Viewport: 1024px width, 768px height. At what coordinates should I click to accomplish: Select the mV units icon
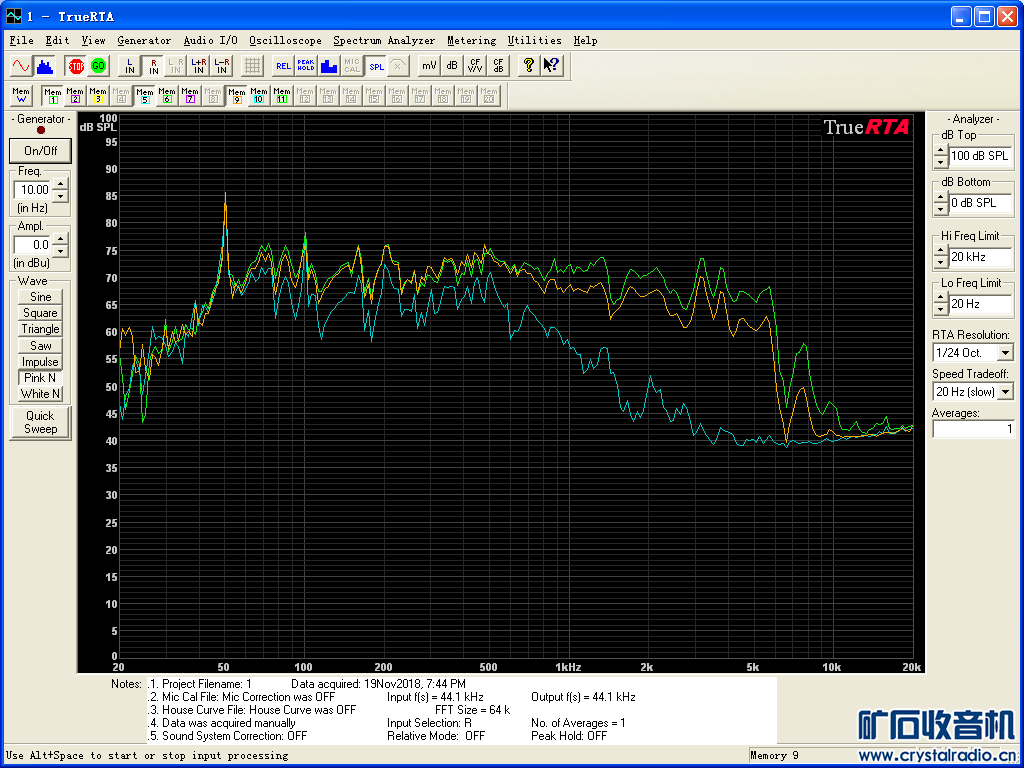[429, 66]
